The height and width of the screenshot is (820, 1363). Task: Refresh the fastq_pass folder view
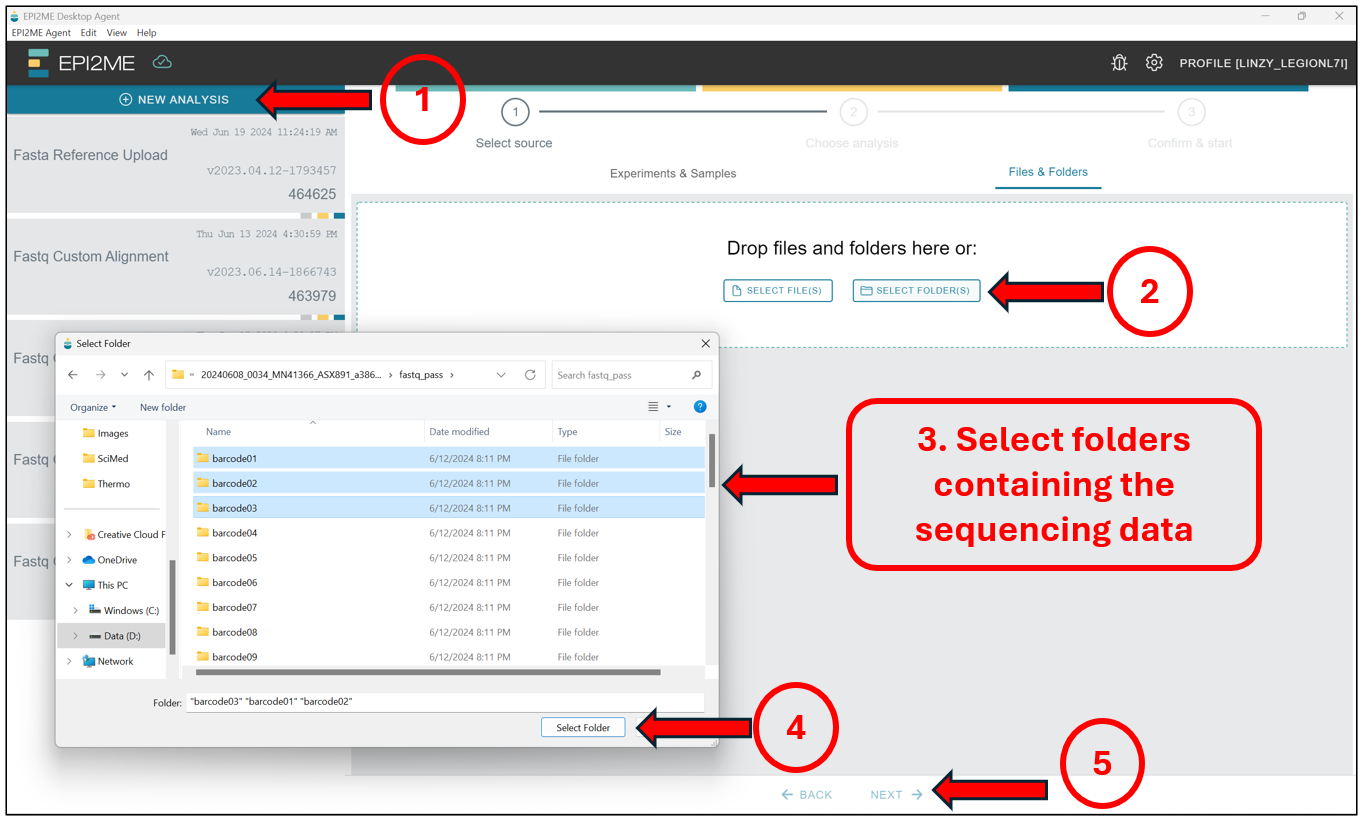pyautogui.click(x=530, y=375)
